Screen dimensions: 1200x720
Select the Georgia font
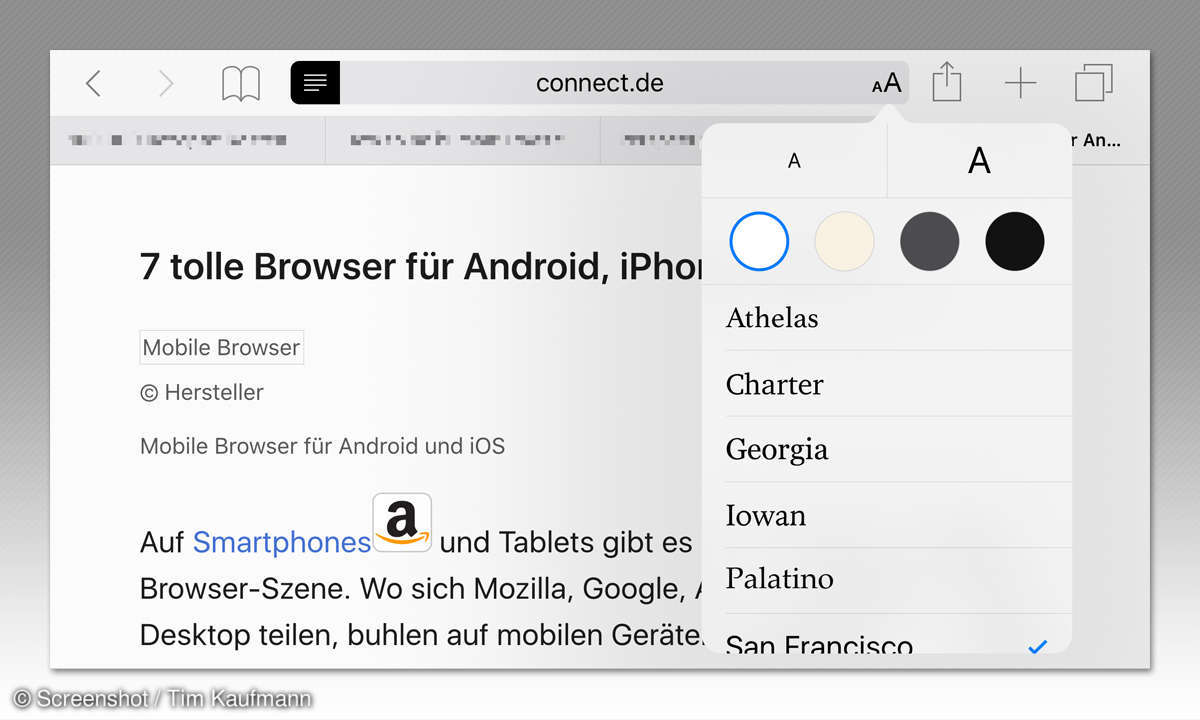[887, 450]
